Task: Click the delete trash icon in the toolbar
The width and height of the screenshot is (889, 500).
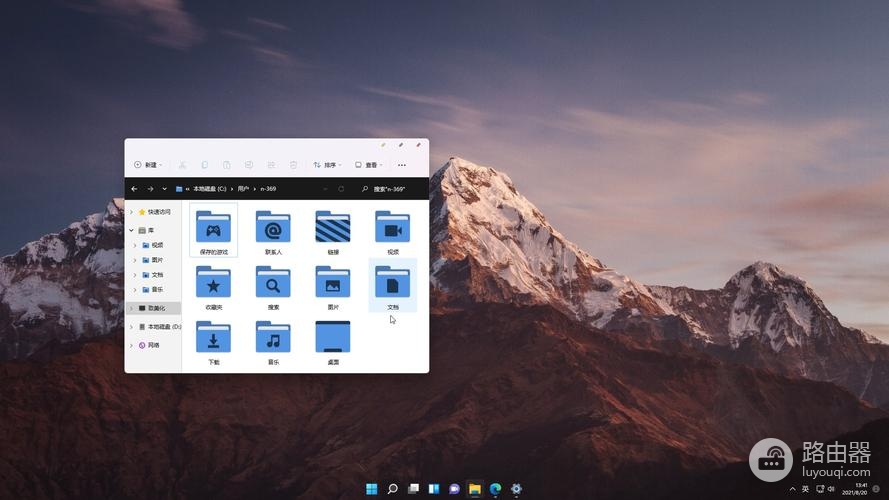Action: [x=293, y=165]
